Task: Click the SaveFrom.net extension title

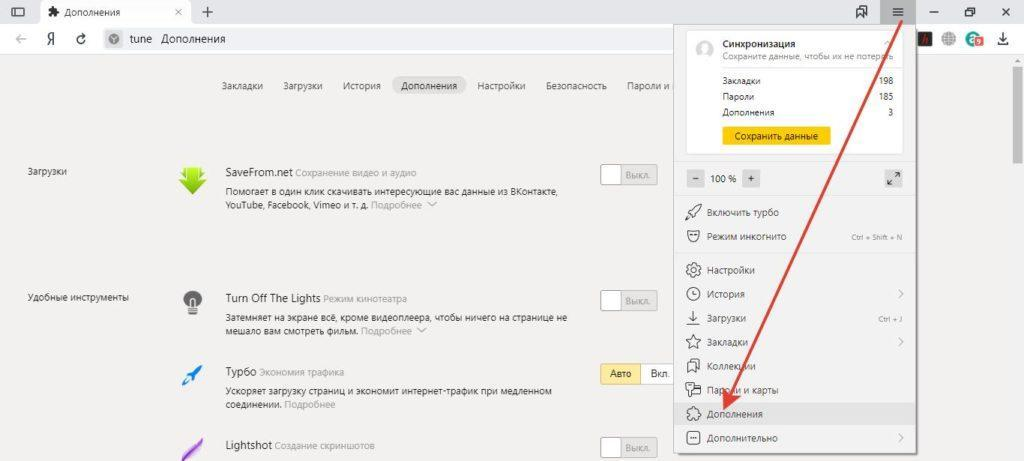Action: click(x=259, y=173)
